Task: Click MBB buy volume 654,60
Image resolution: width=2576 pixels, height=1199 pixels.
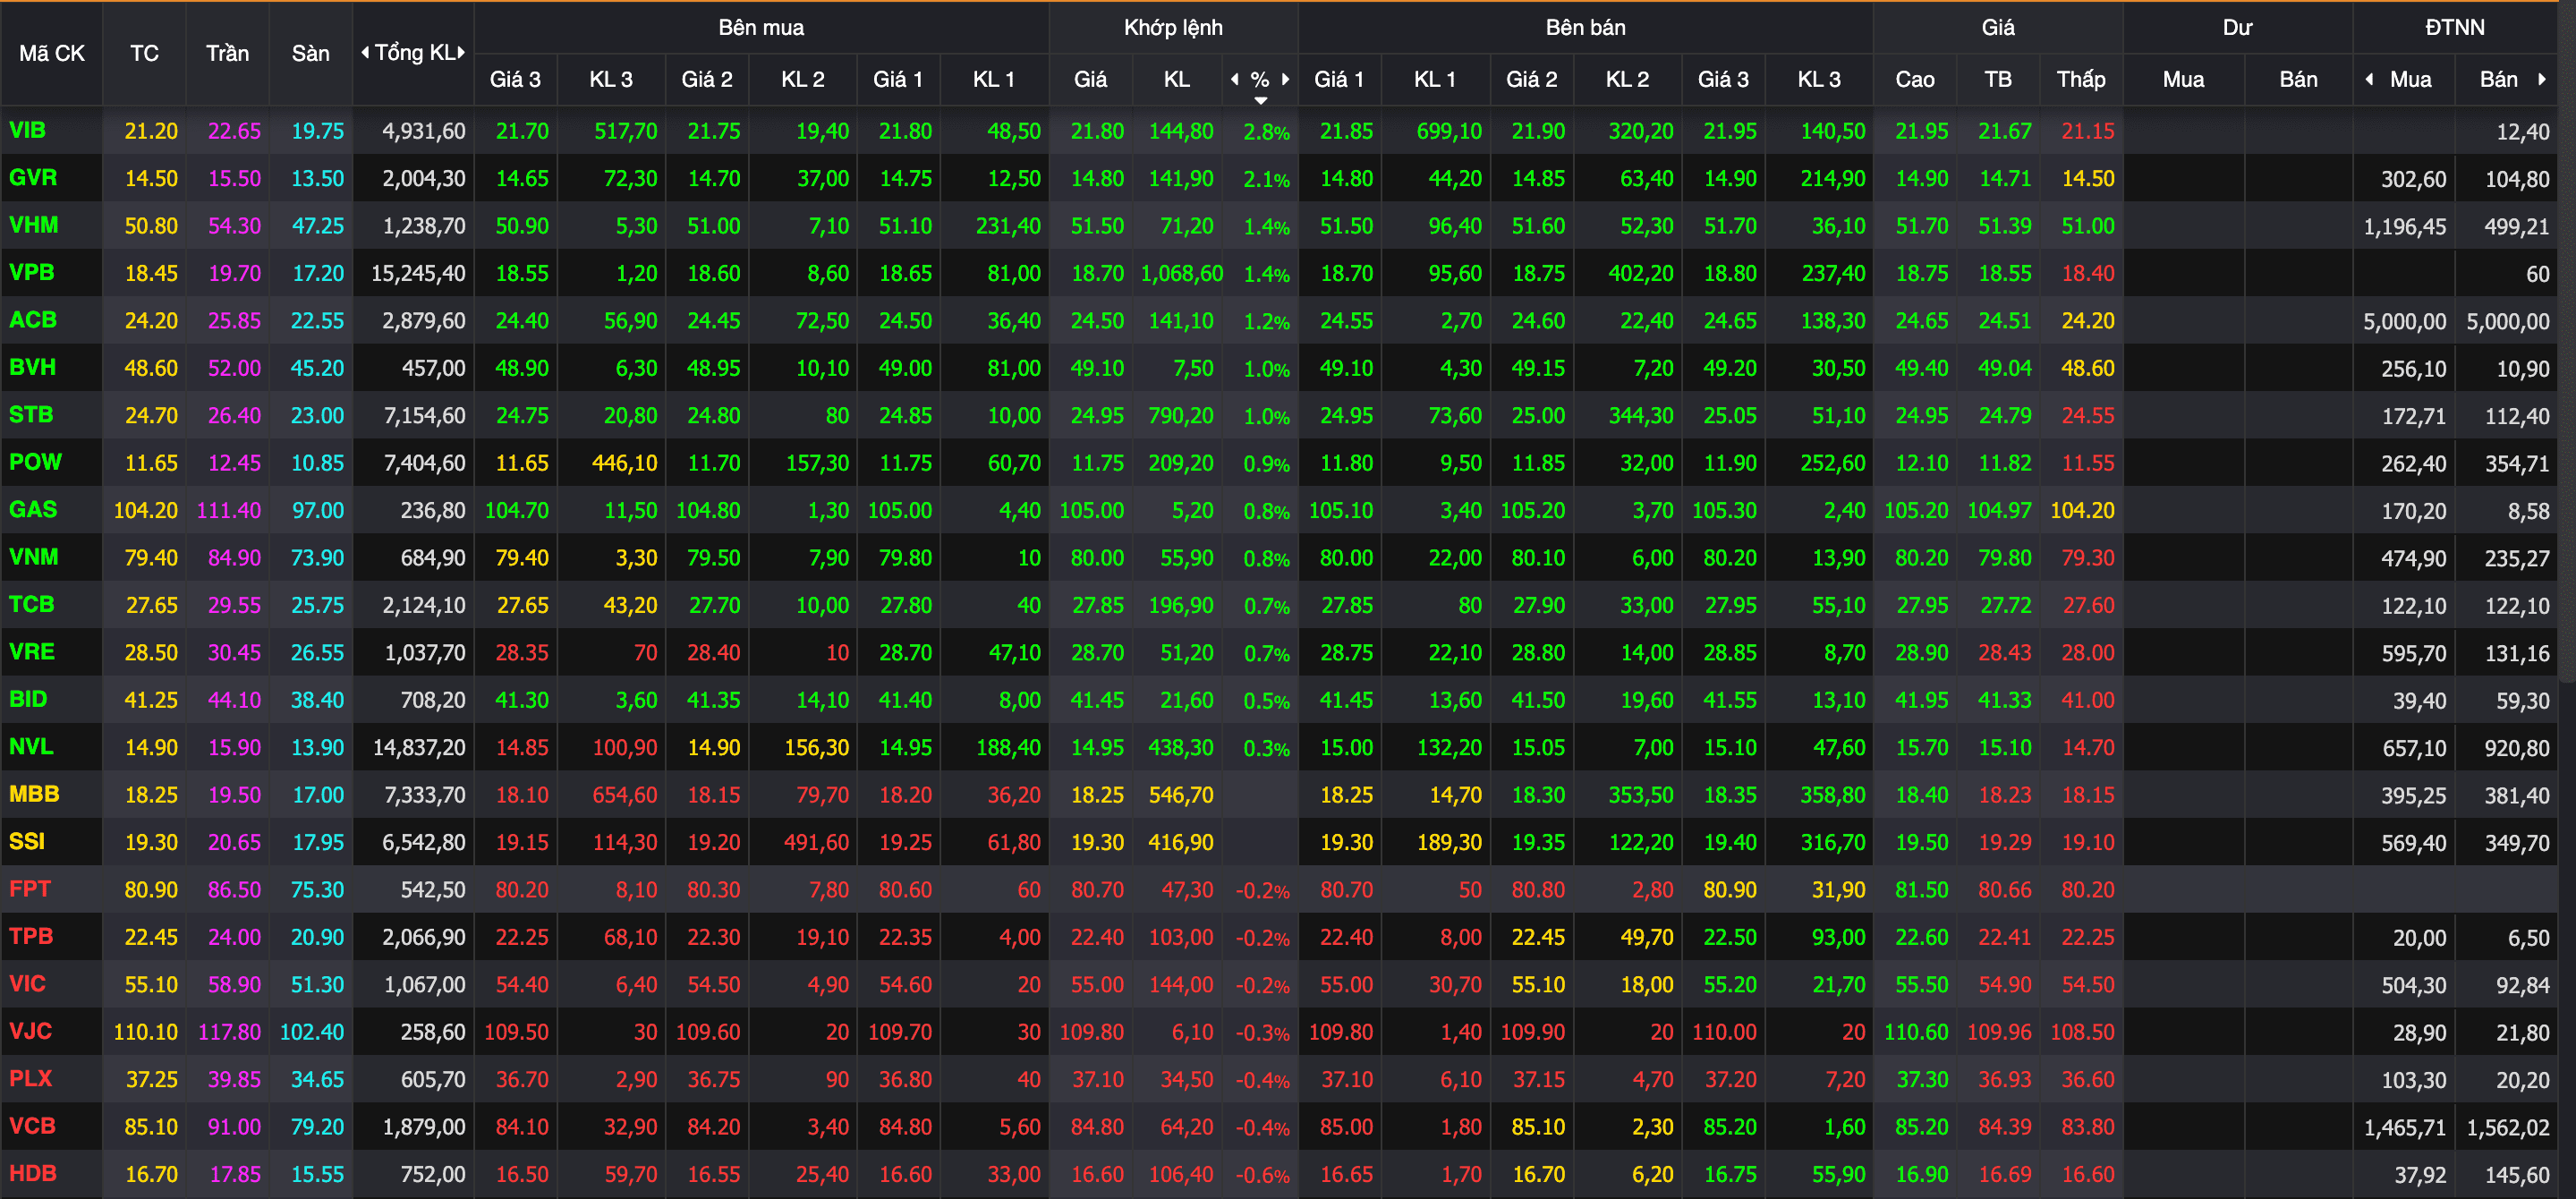Action: pyautogui.click(x=625, y=795)
